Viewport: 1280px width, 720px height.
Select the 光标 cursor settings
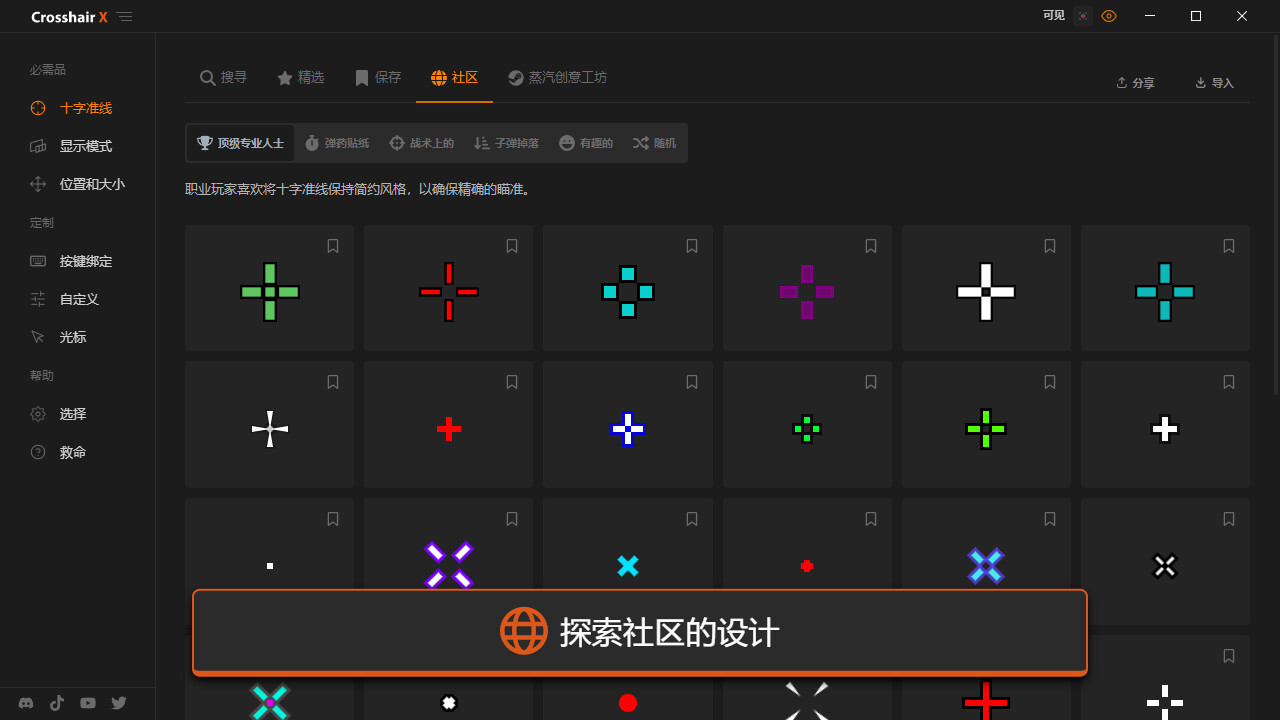[73, 337]
